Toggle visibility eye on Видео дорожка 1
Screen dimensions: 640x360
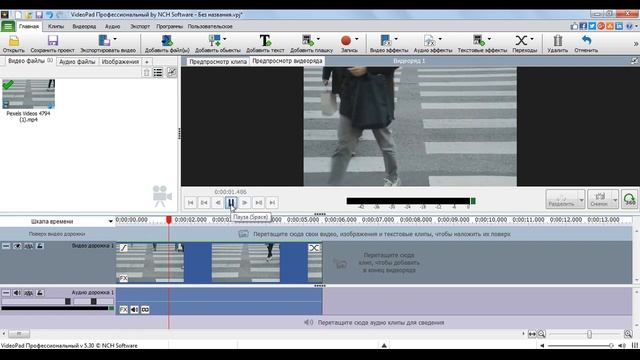point(17,246)
